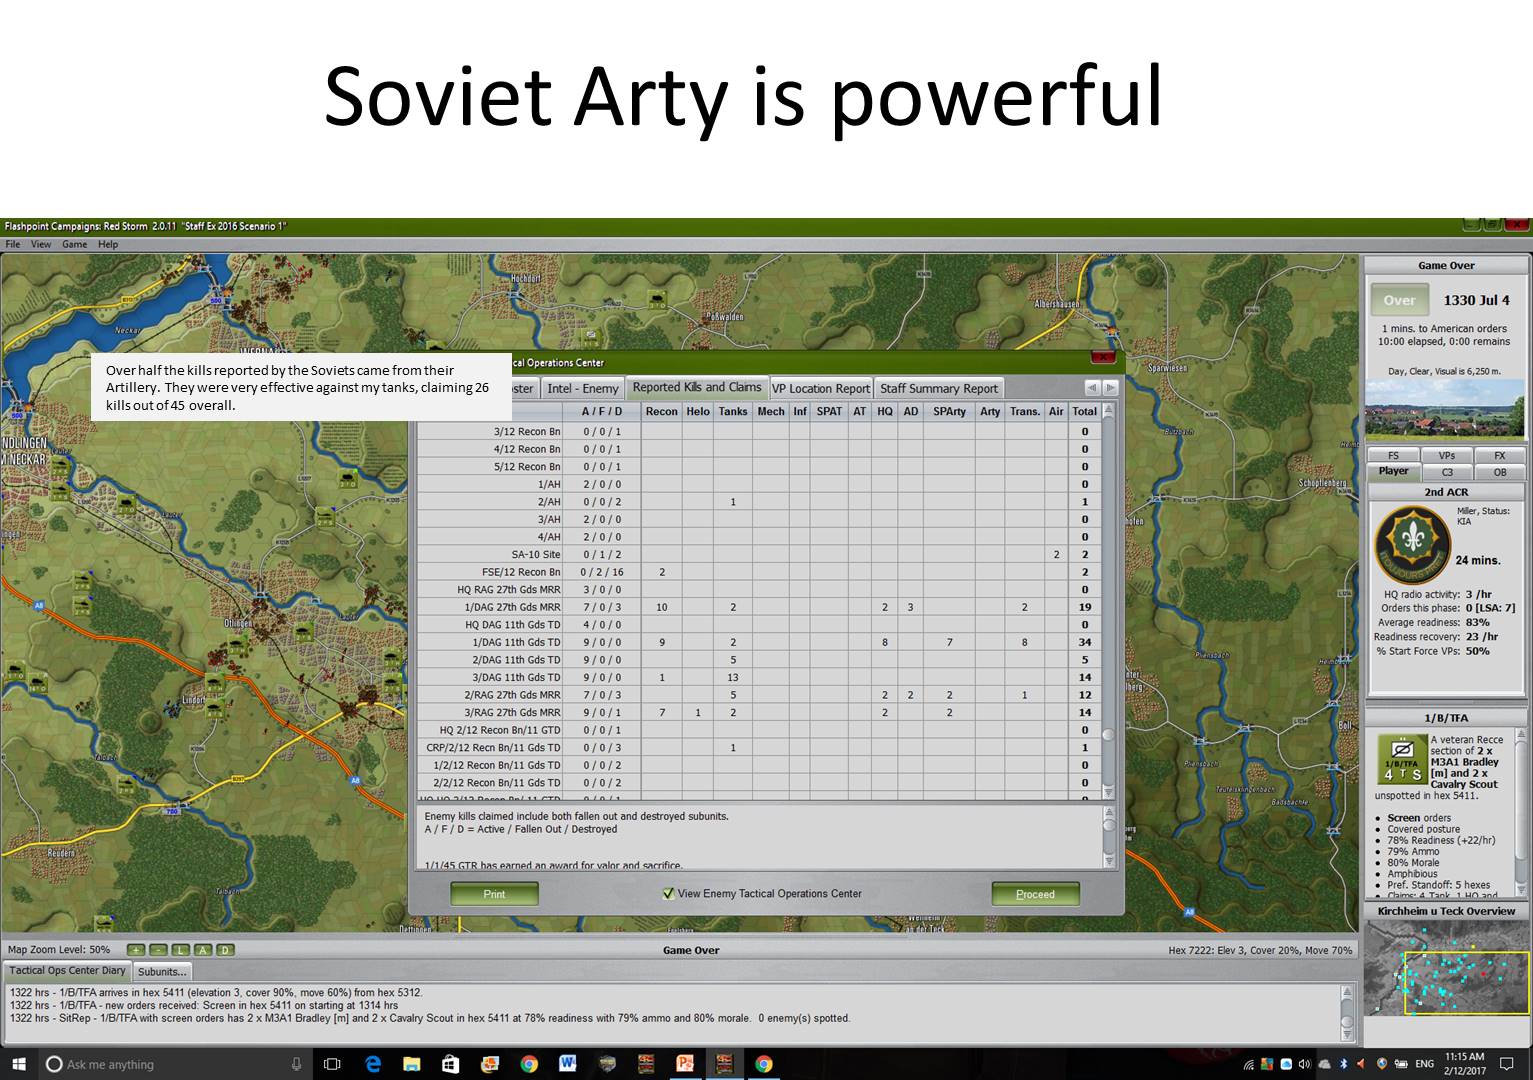Viewport: 1533px width, 1080px height.
Task: Launch Microsoft Edge from the taskbar
Action: pos(373,1064)
